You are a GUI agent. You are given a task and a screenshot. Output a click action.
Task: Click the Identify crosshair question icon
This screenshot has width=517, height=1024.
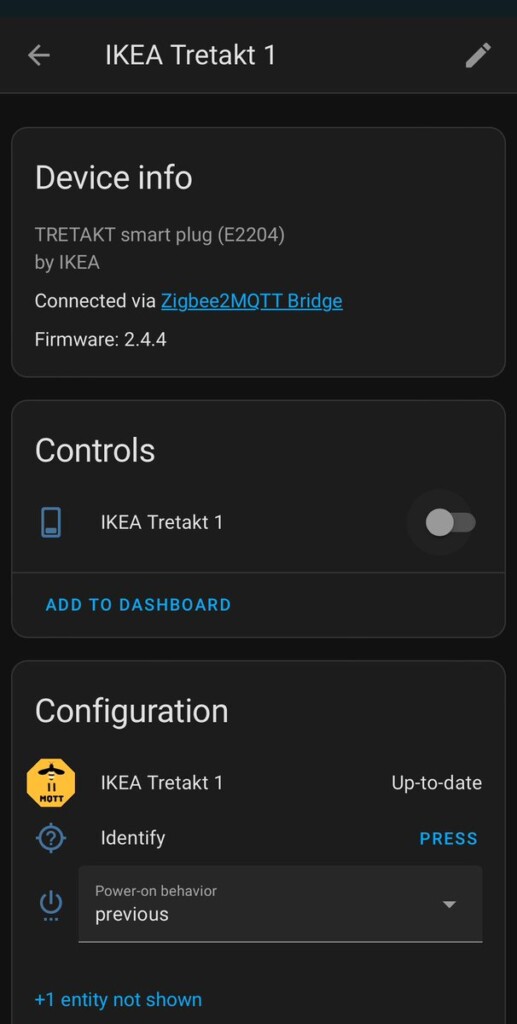click(51, 838)
